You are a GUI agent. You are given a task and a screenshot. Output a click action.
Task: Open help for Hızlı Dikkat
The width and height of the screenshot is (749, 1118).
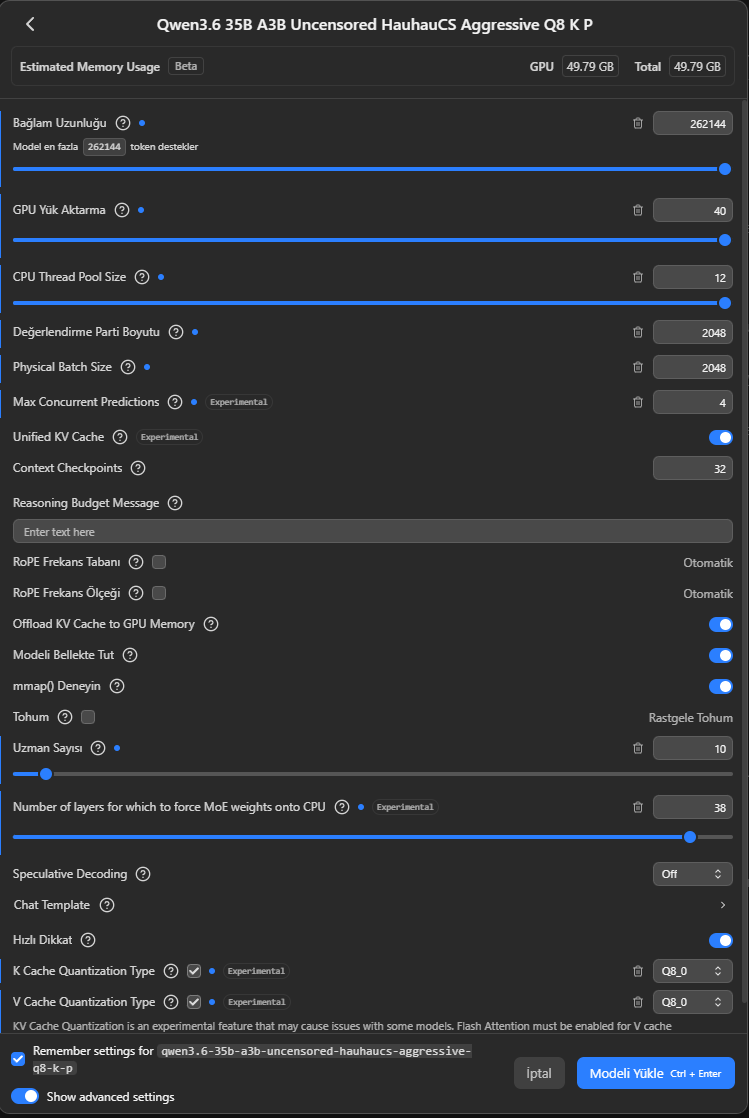[x=88, y=940]
